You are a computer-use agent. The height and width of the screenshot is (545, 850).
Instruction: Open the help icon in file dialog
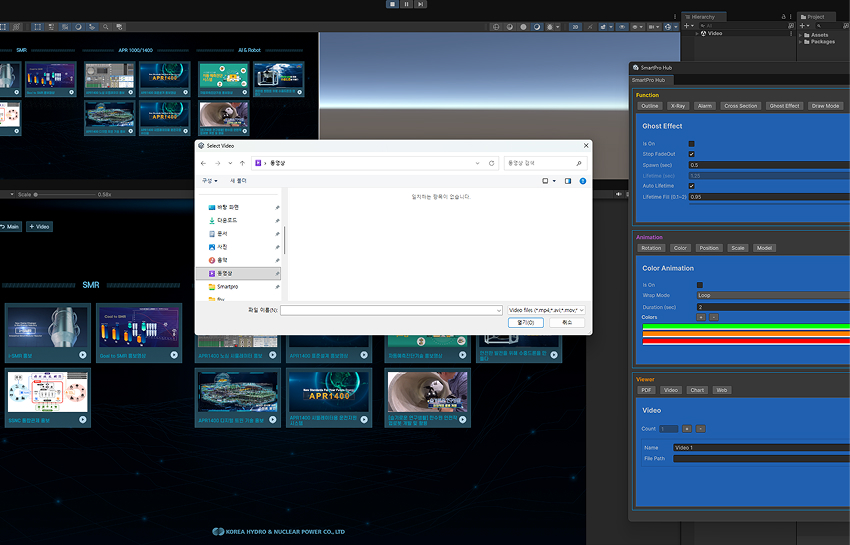click(583, 181)
